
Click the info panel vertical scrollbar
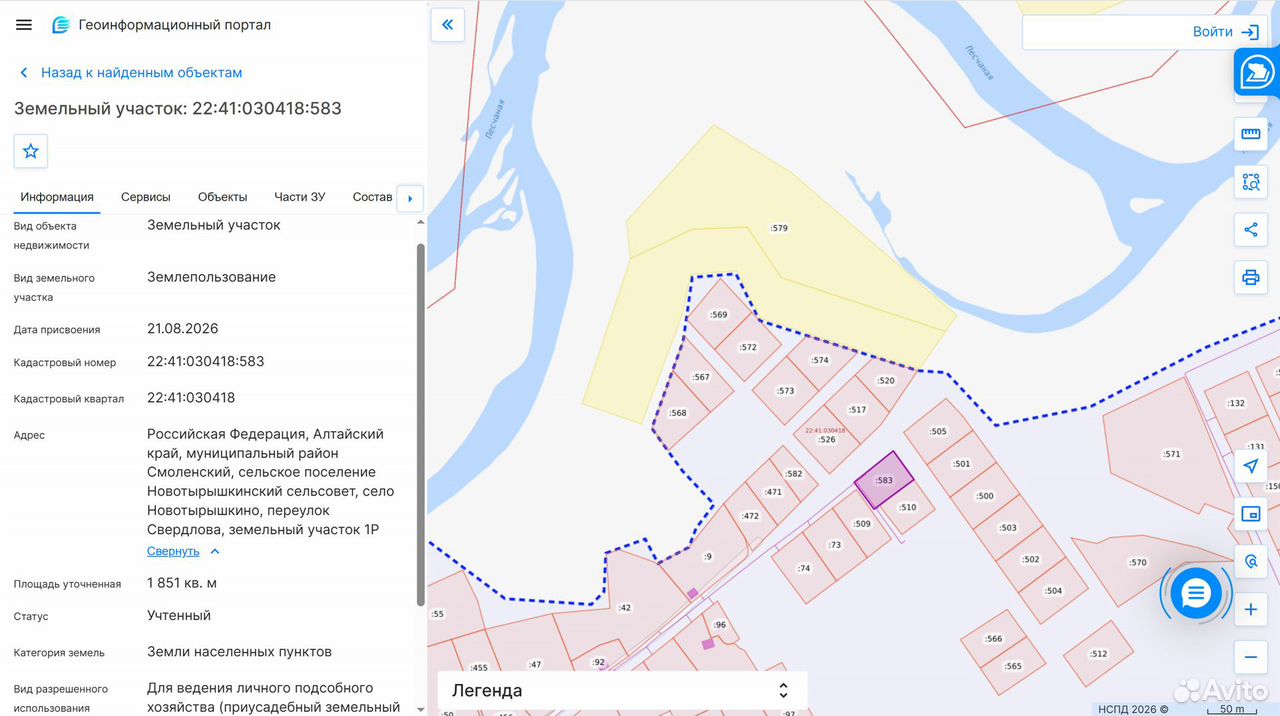[421, 424]
